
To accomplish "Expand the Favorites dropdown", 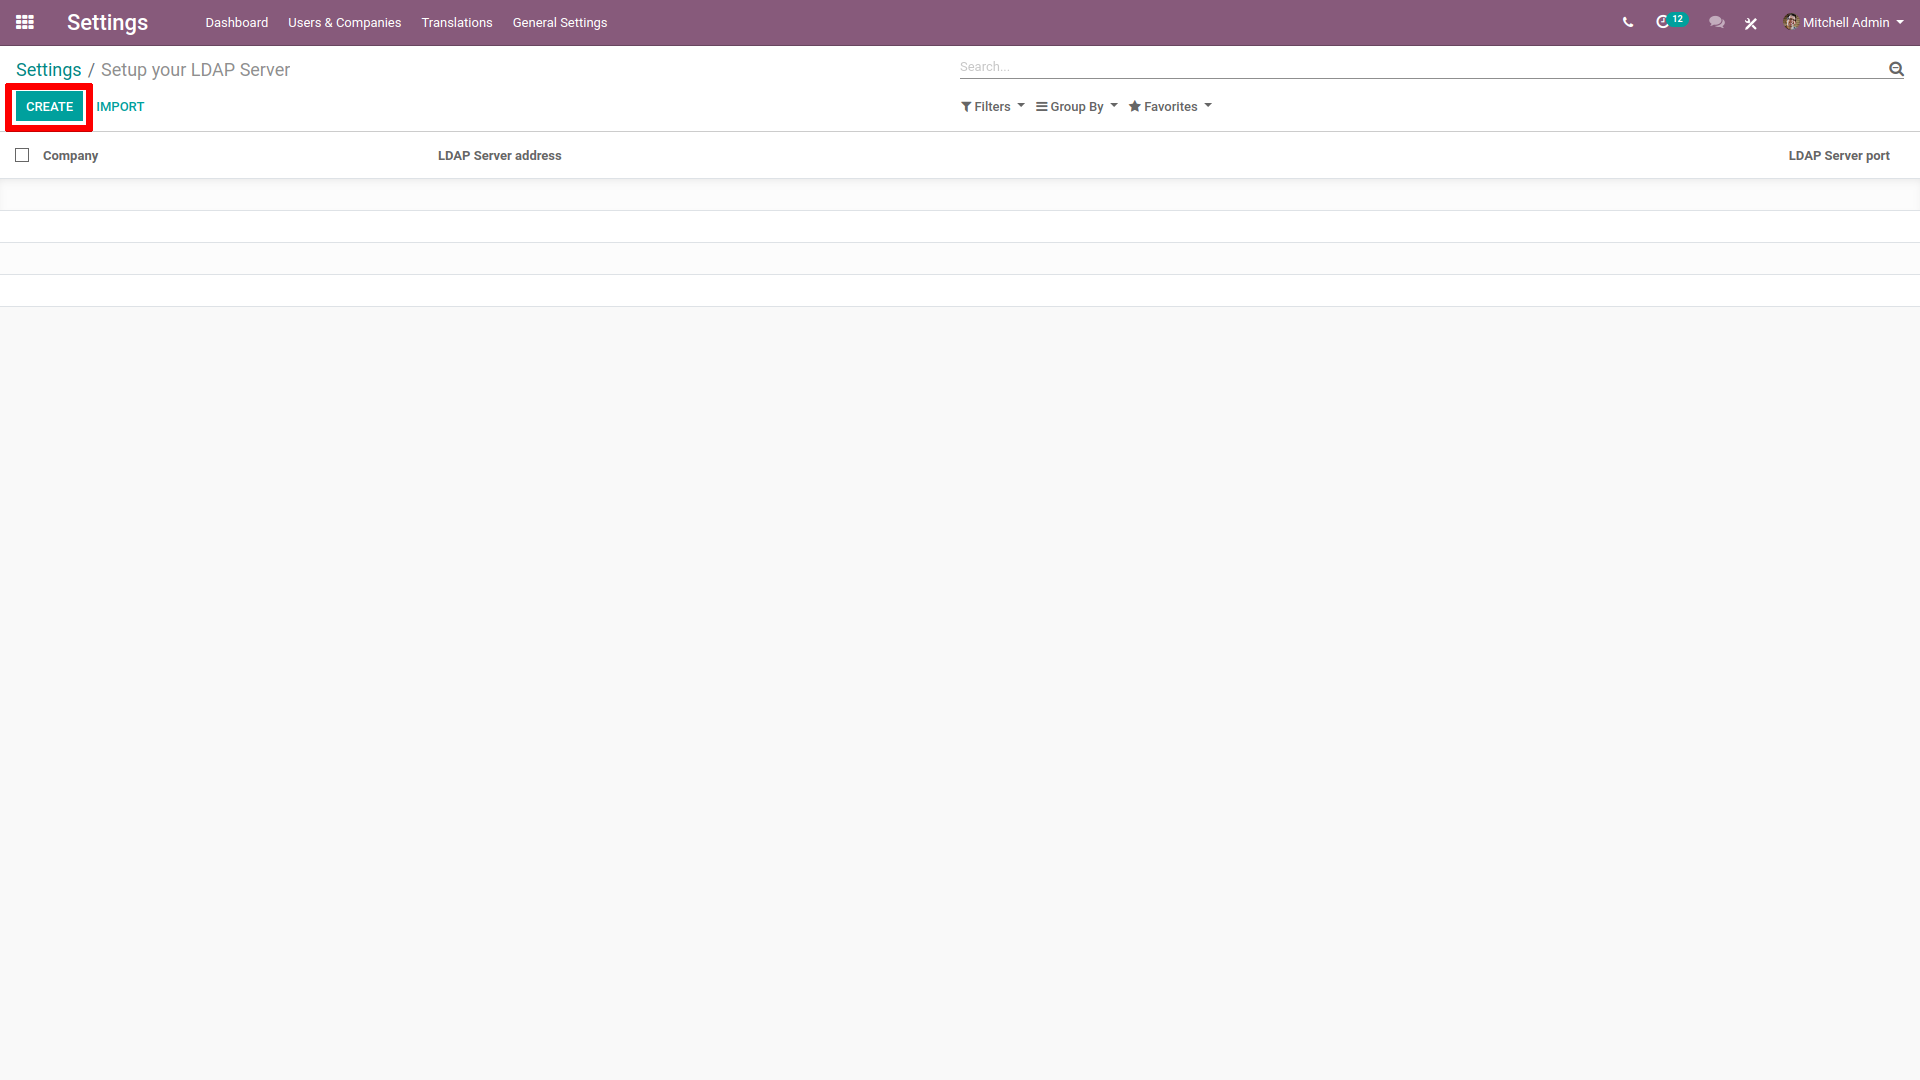I will 1171,107.
